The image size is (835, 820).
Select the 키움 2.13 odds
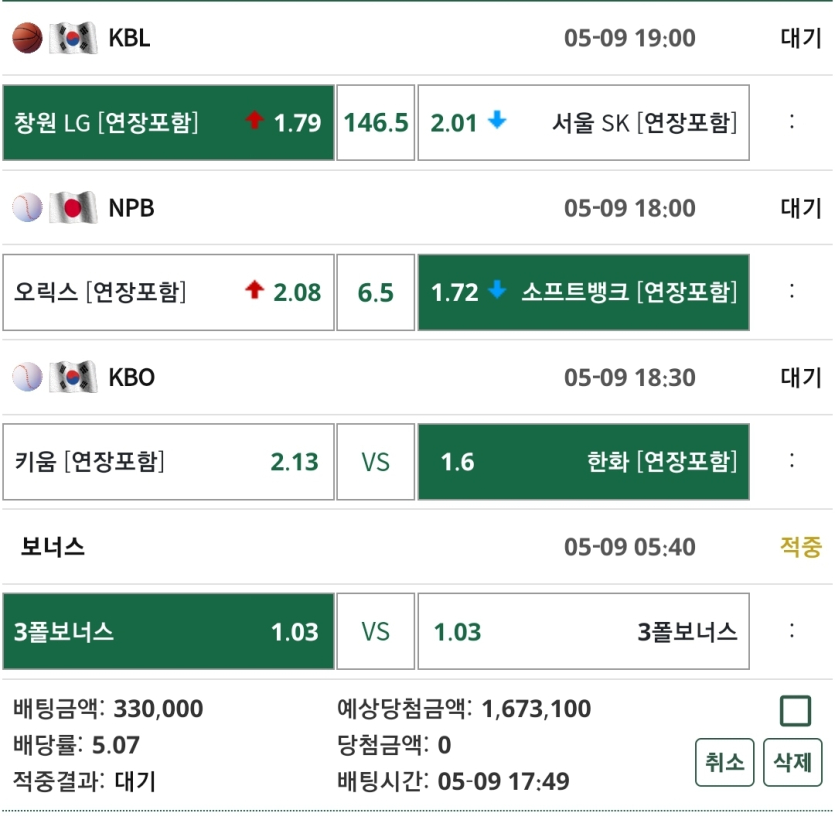click(x=168, y=461)
